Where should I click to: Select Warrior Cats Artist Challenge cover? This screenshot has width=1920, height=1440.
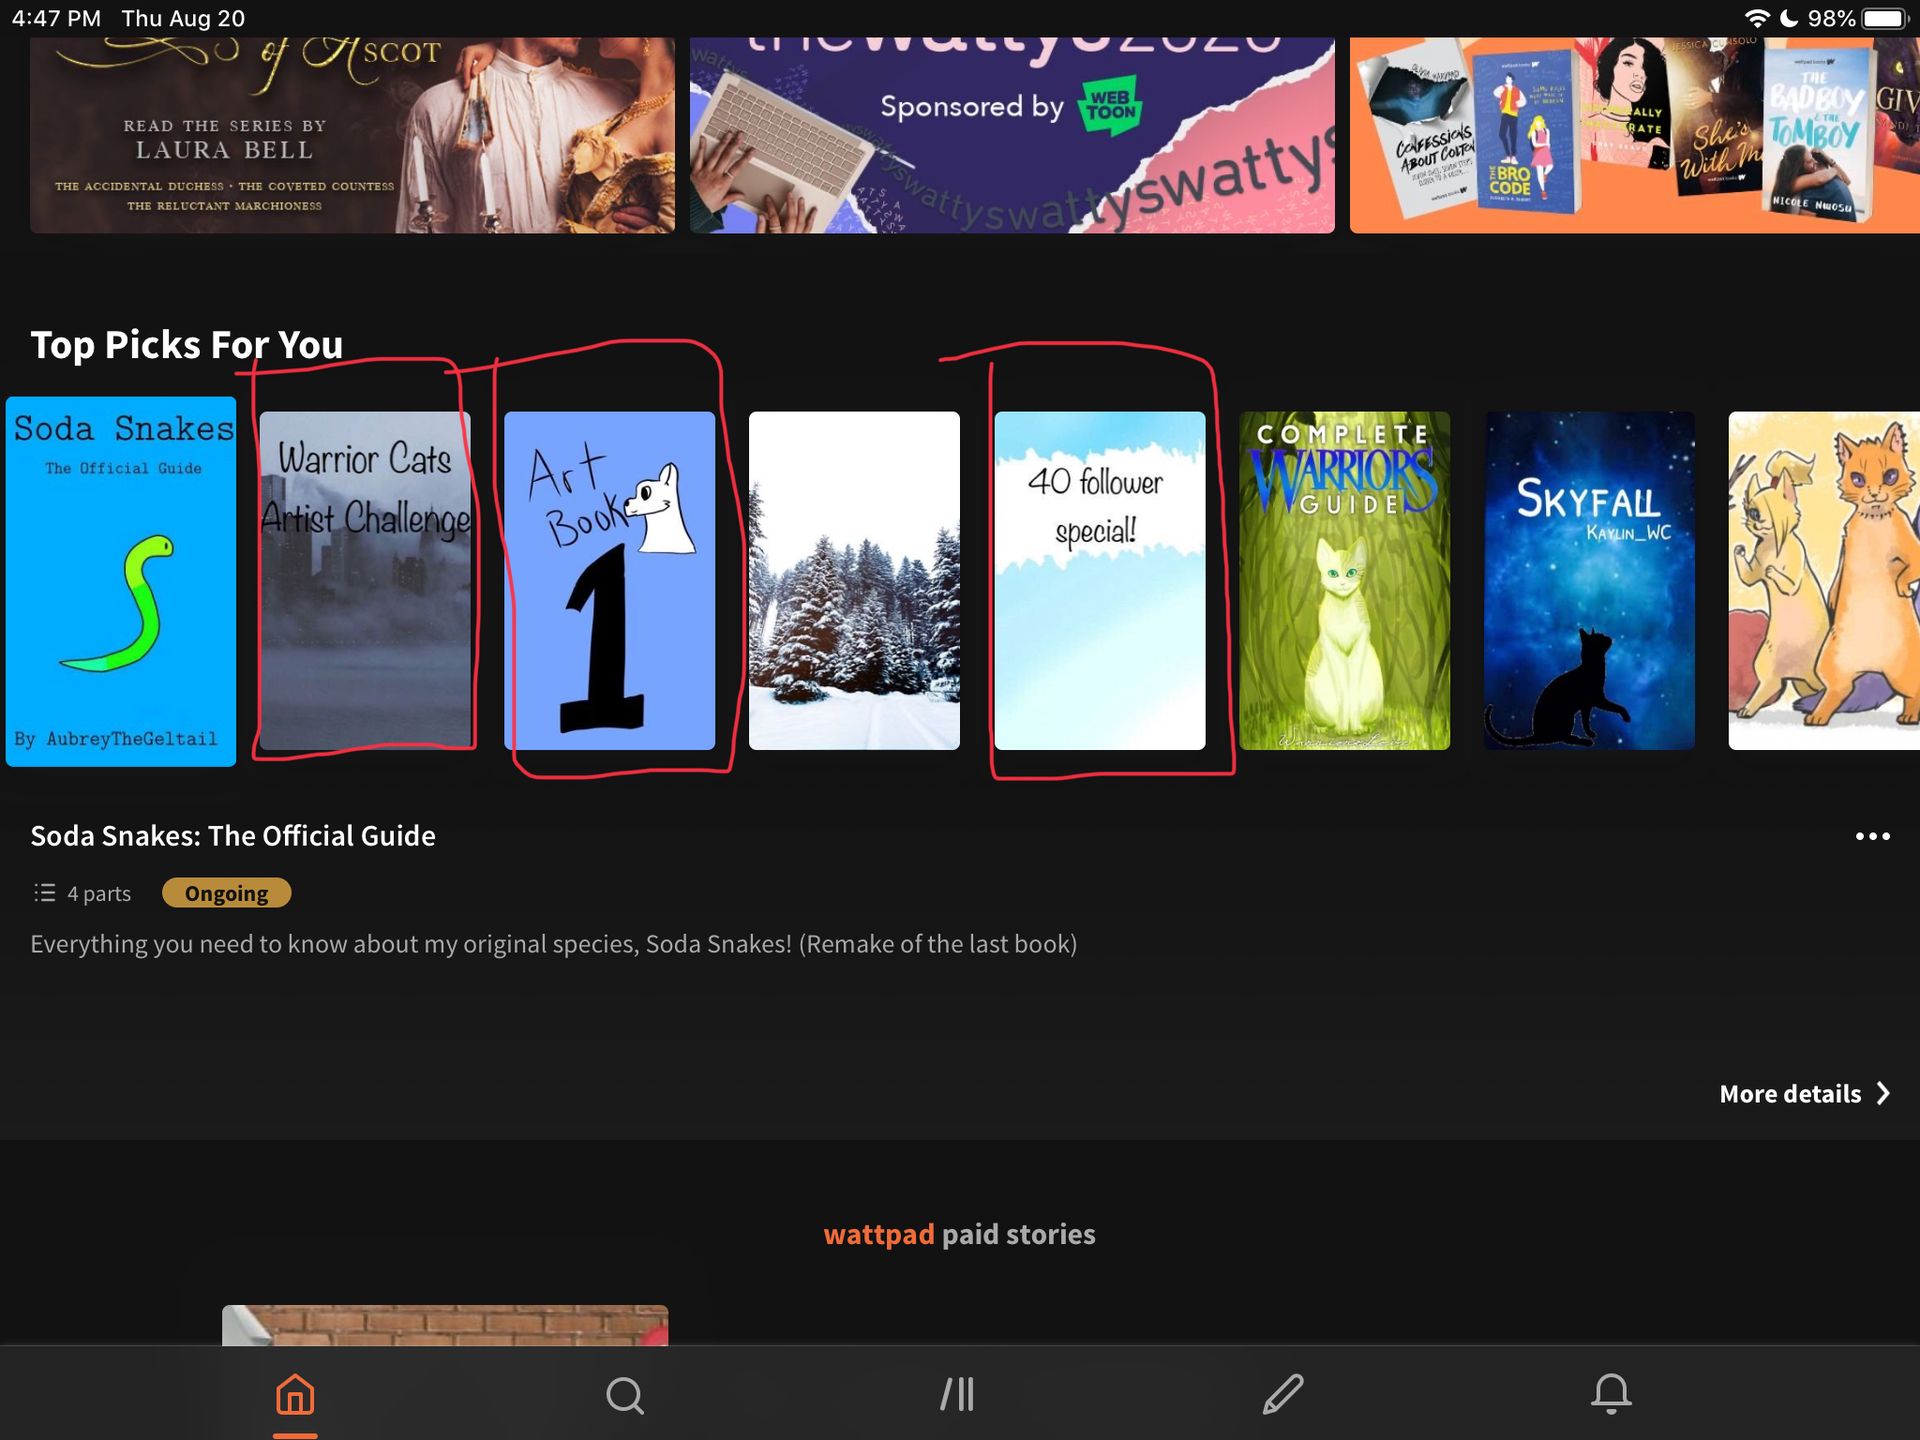(x=365, y=580)
